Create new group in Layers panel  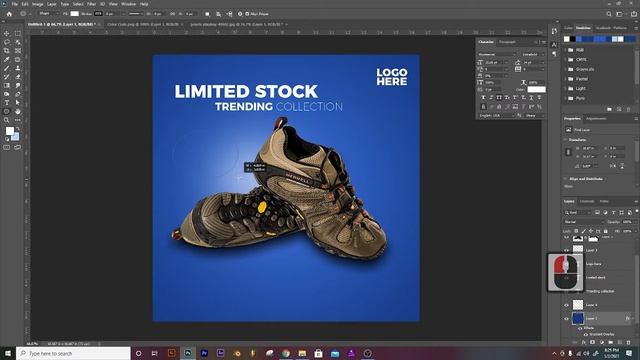point(611,342)
